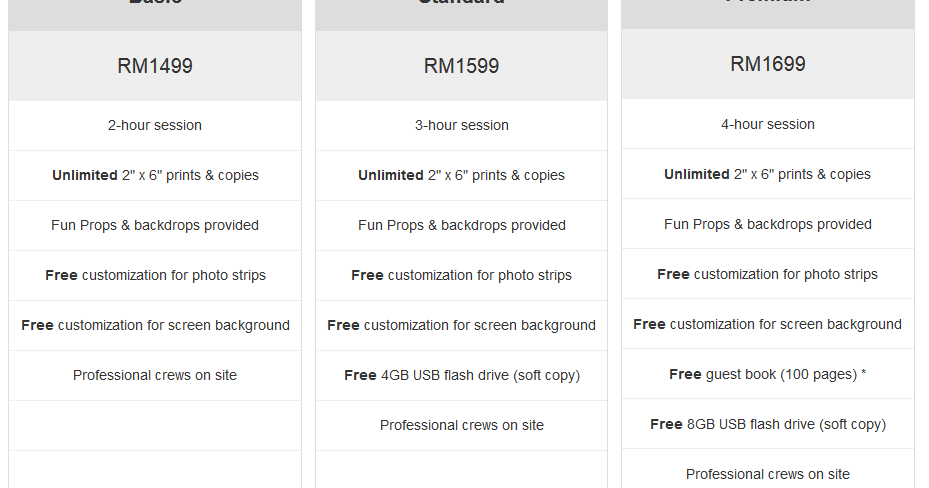The width and height of the screenshot is (929, 488).
Task: Click Free 4GB USB flash drive text
Action: point(461,375)
